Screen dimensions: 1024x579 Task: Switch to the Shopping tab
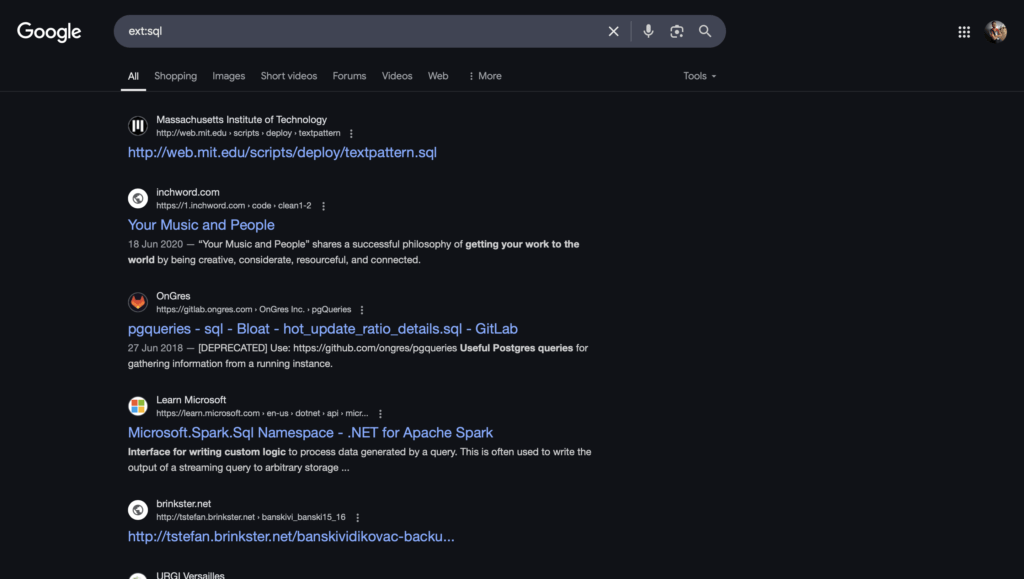click(176, 76)
